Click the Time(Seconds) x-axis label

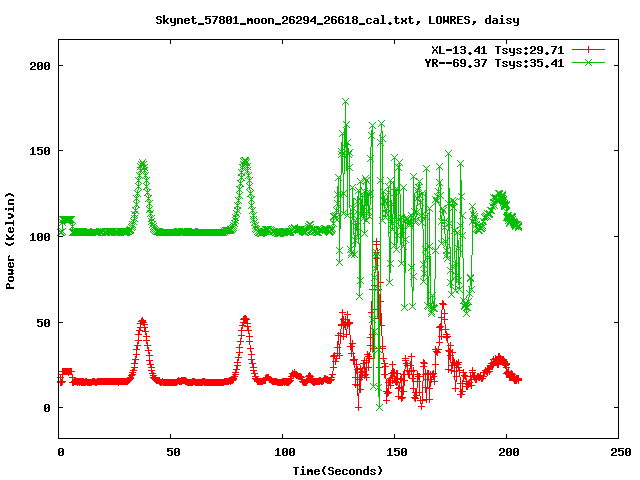click(338, 471)
